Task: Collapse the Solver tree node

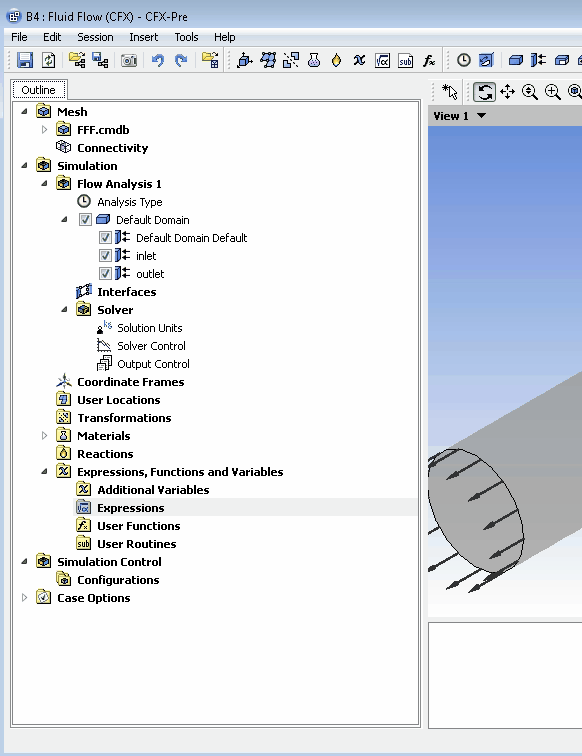Action: tap(64, 310)
